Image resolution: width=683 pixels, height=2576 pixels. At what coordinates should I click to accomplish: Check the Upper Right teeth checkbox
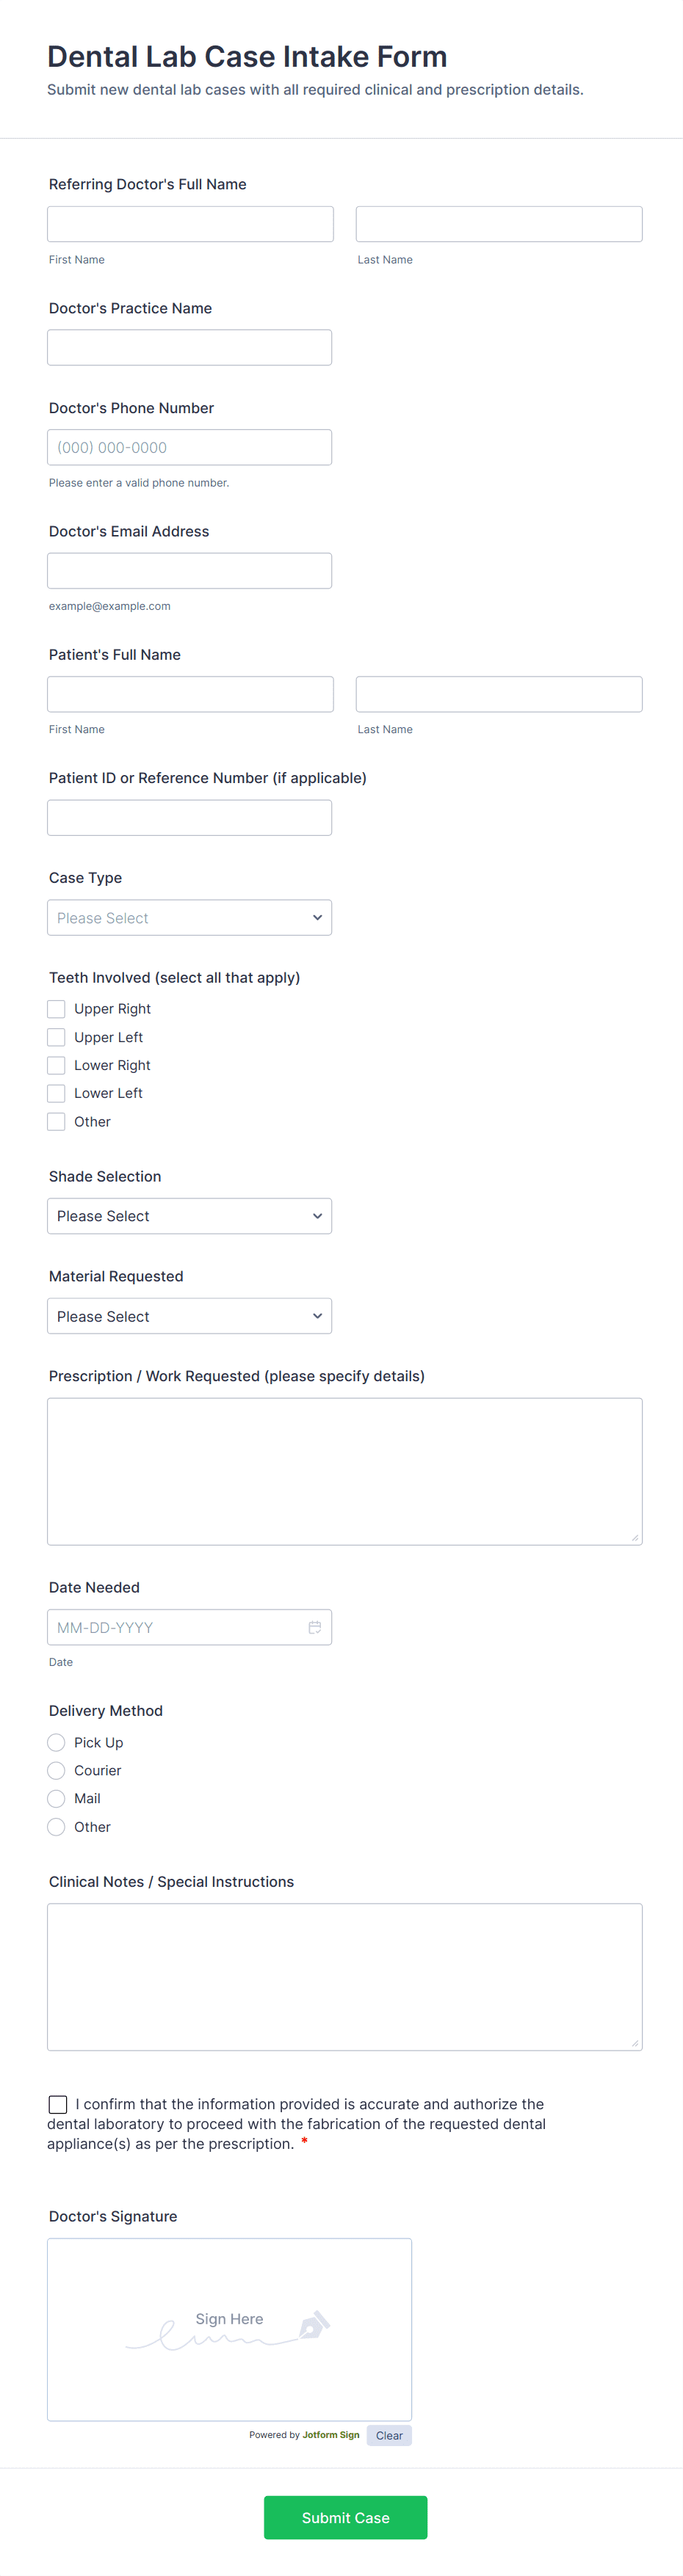coord(57,1009)
